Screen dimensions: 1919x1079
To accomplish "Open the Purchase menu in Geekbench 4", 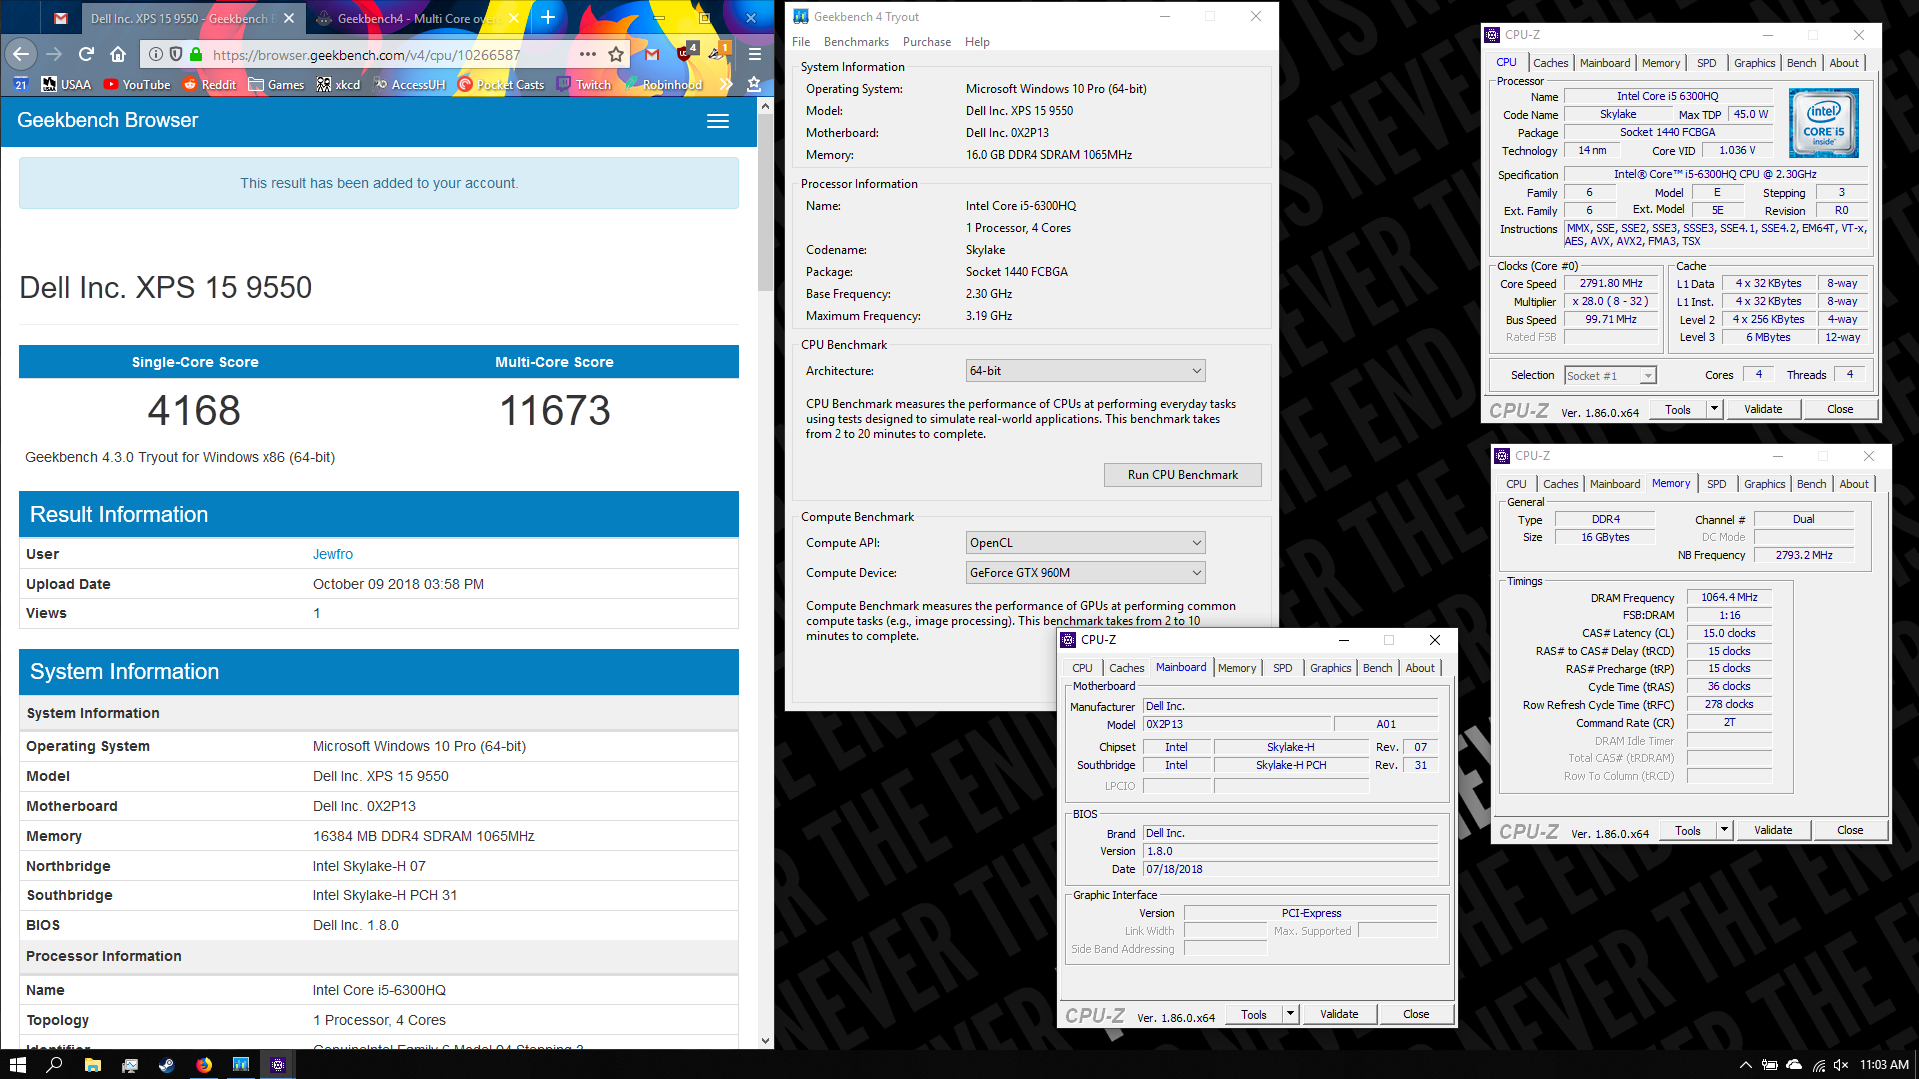I will point(927,42).
